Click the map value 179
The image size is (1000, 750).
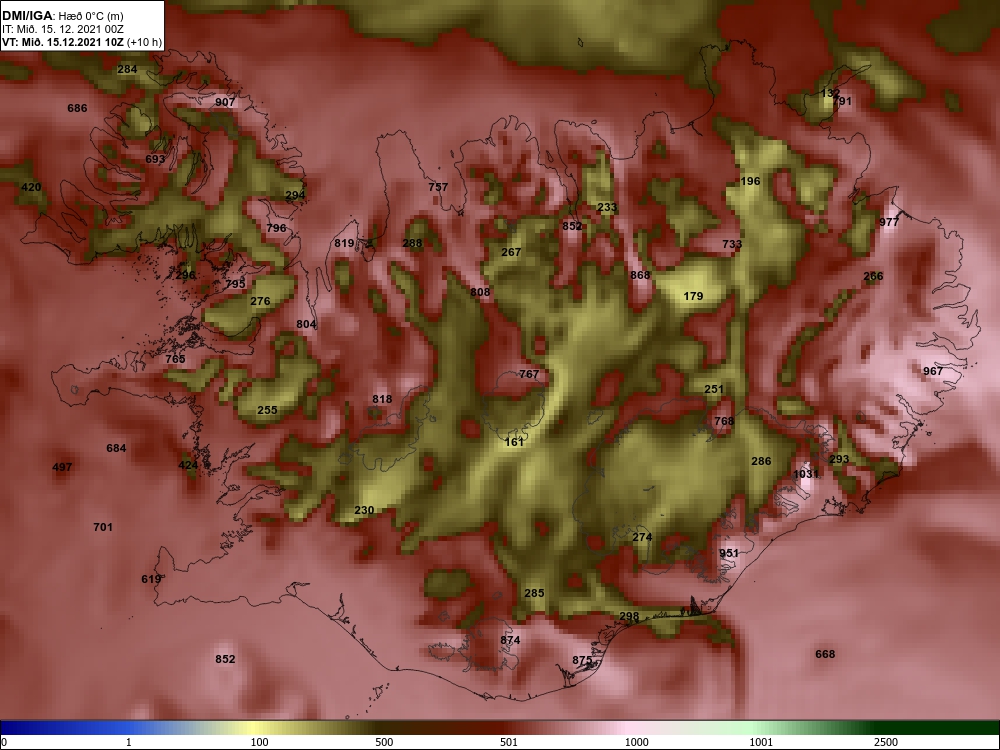693,297
